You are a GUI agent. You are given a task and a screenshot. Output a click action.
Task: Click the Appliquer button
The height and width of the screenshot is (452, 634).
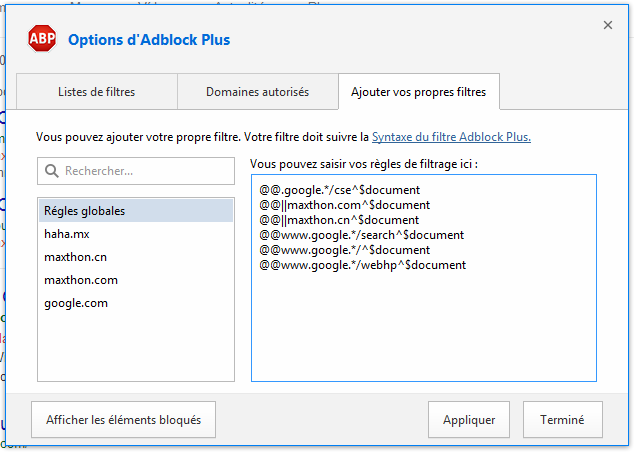coord(469,420)
